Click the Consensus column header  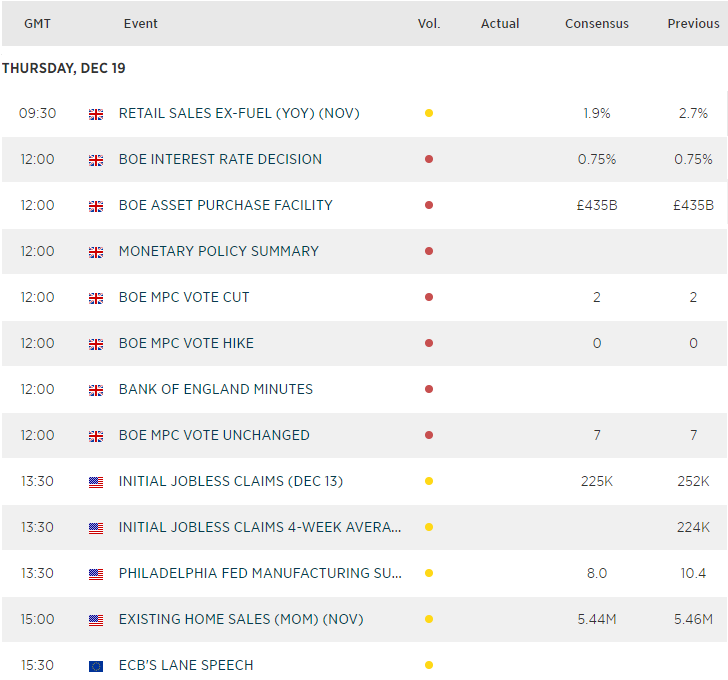point(597,24)
